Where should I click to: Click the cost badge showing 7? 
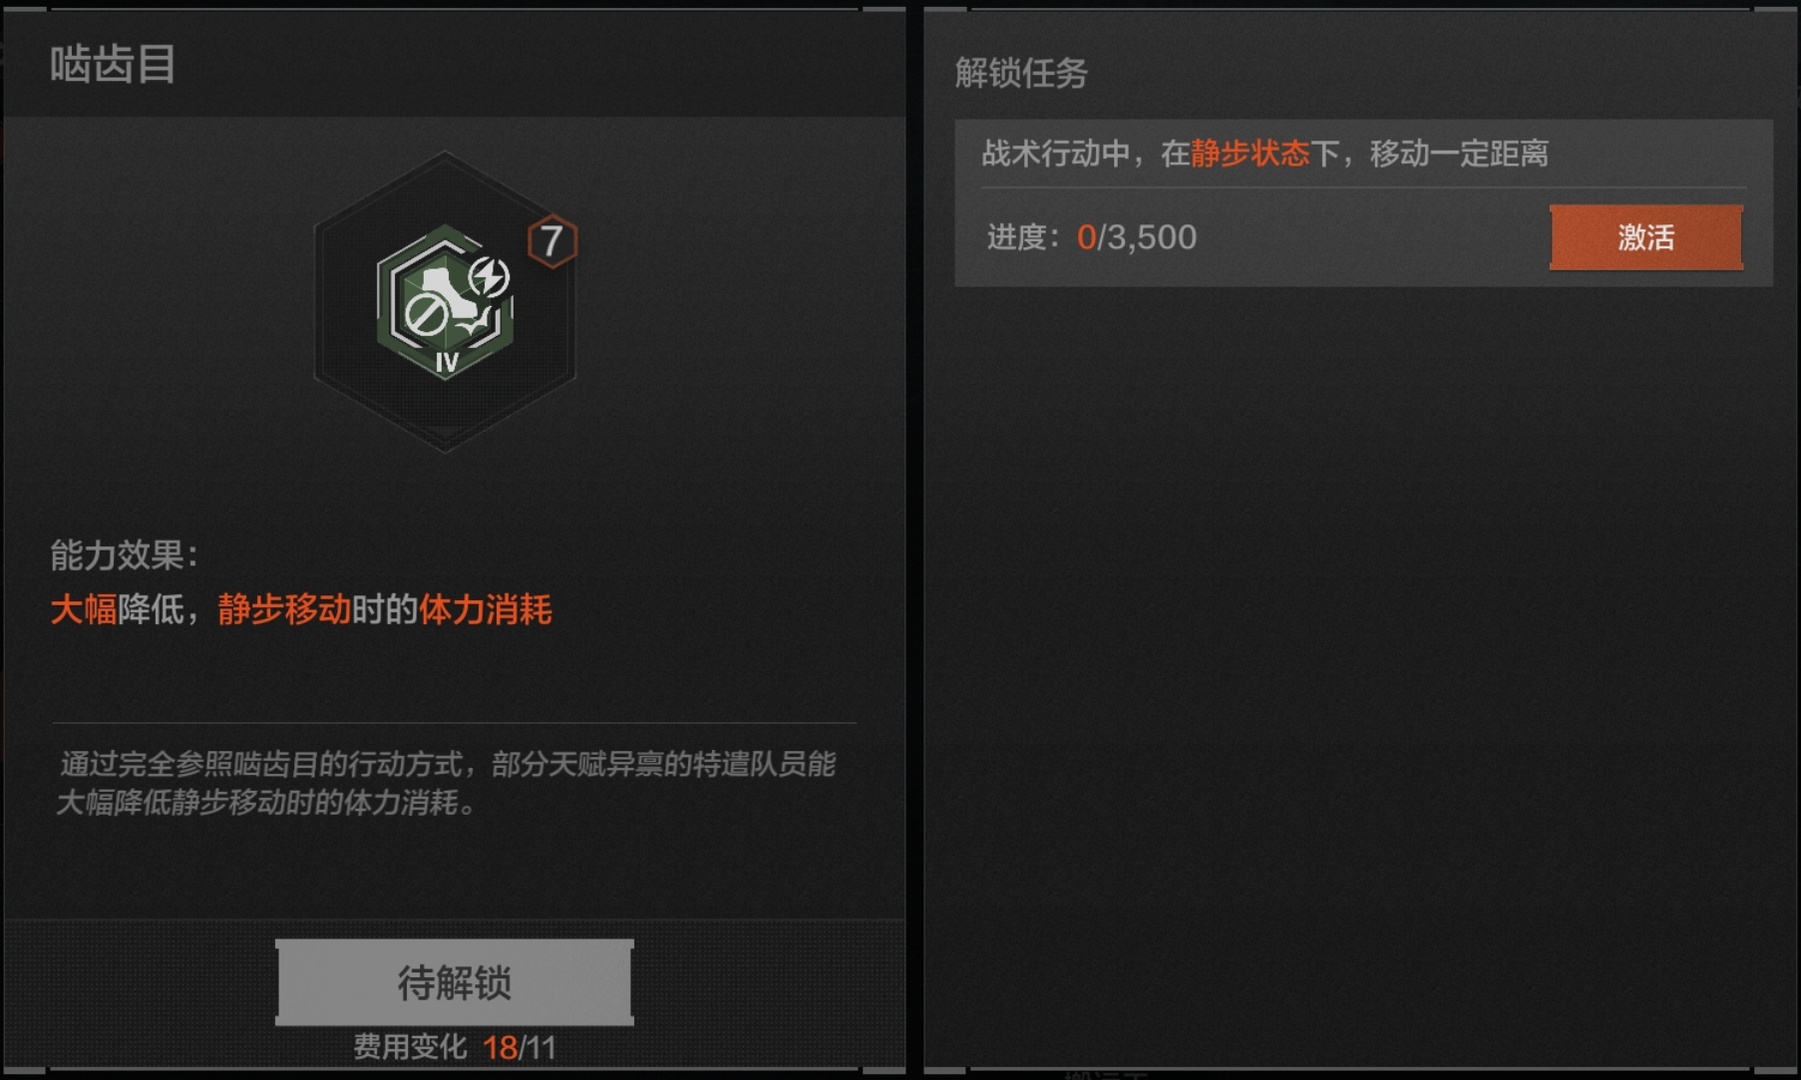[x=552, y=241]
